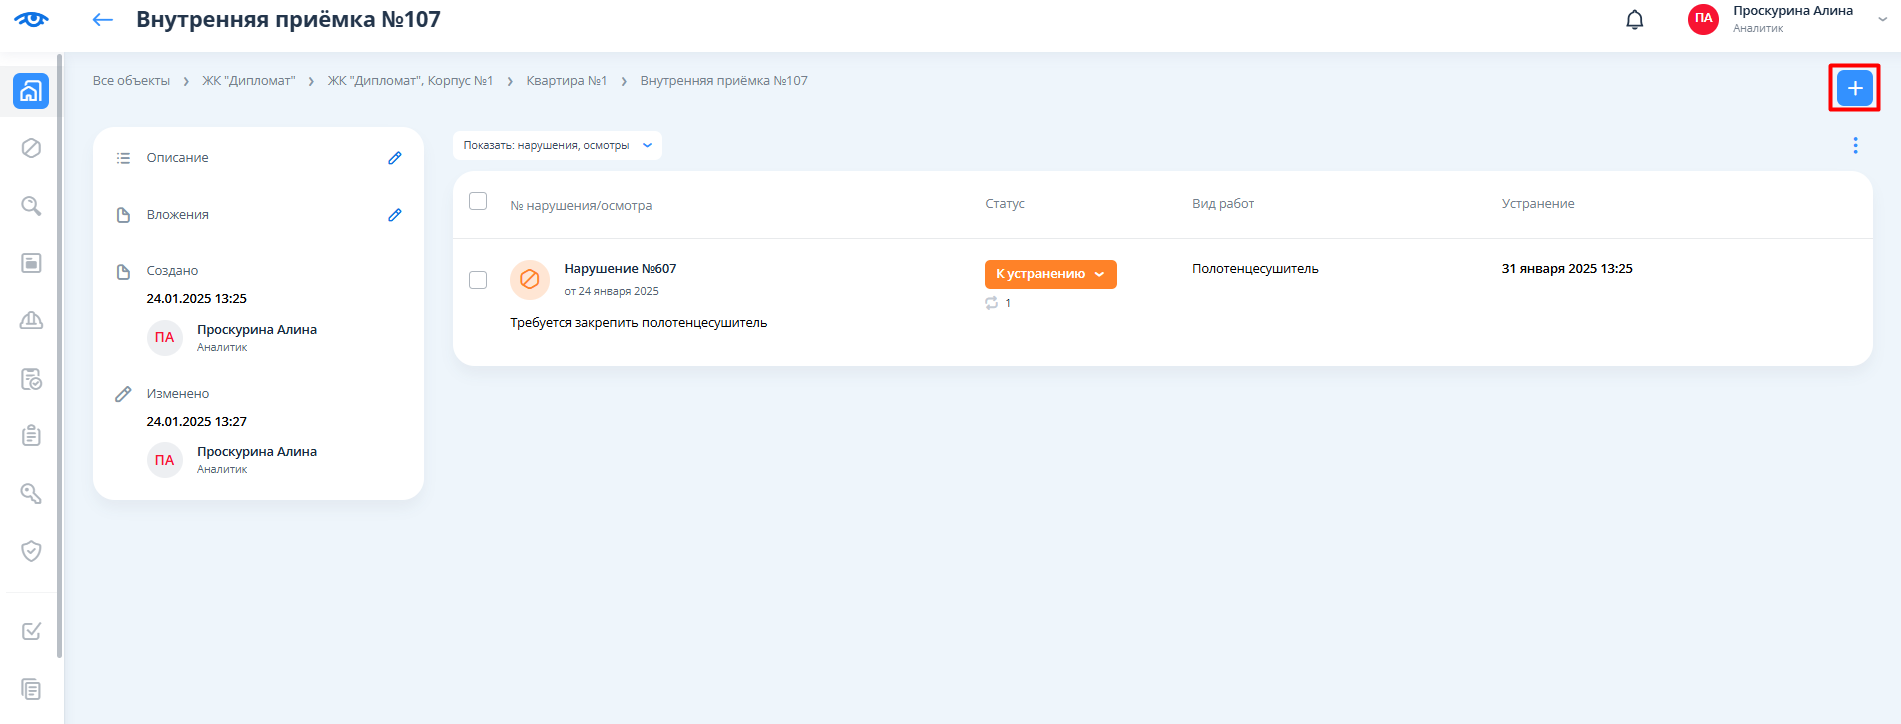Click the back arrow next to title
The height and width of the screenshot is (724, 1901).
pos(102,20)
